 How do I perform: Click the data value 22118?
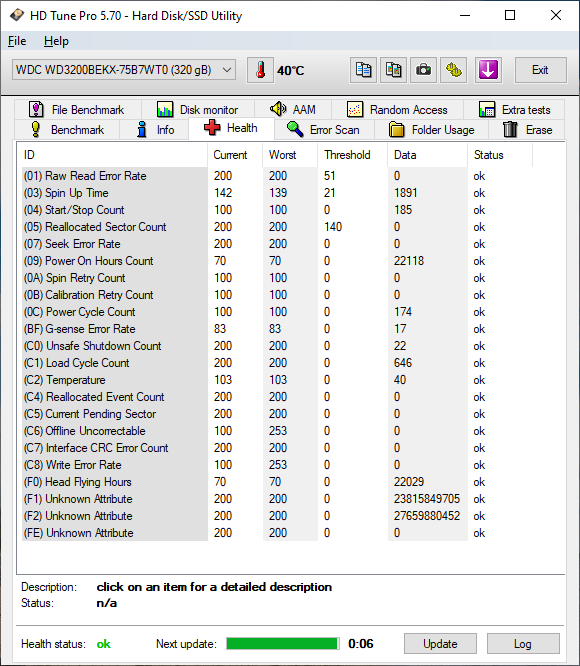point(408,261)
